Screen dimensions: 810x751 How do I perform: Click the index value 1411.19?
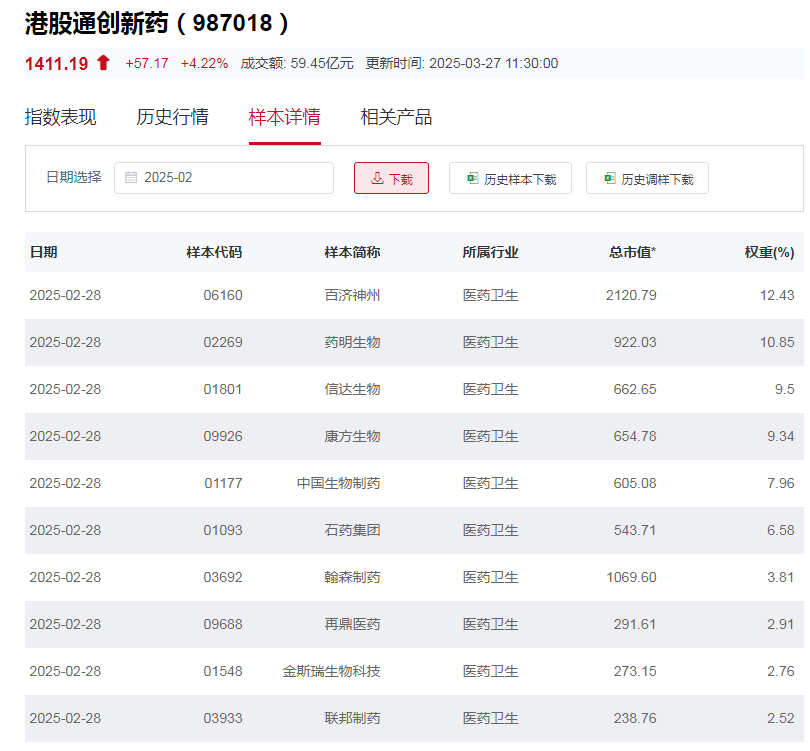pos(57,64)
